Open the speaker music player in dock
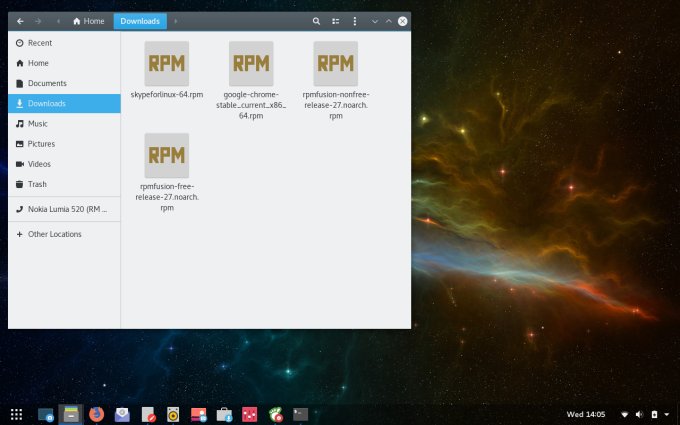This screenshot has height=425, width=680. [173, 415]
